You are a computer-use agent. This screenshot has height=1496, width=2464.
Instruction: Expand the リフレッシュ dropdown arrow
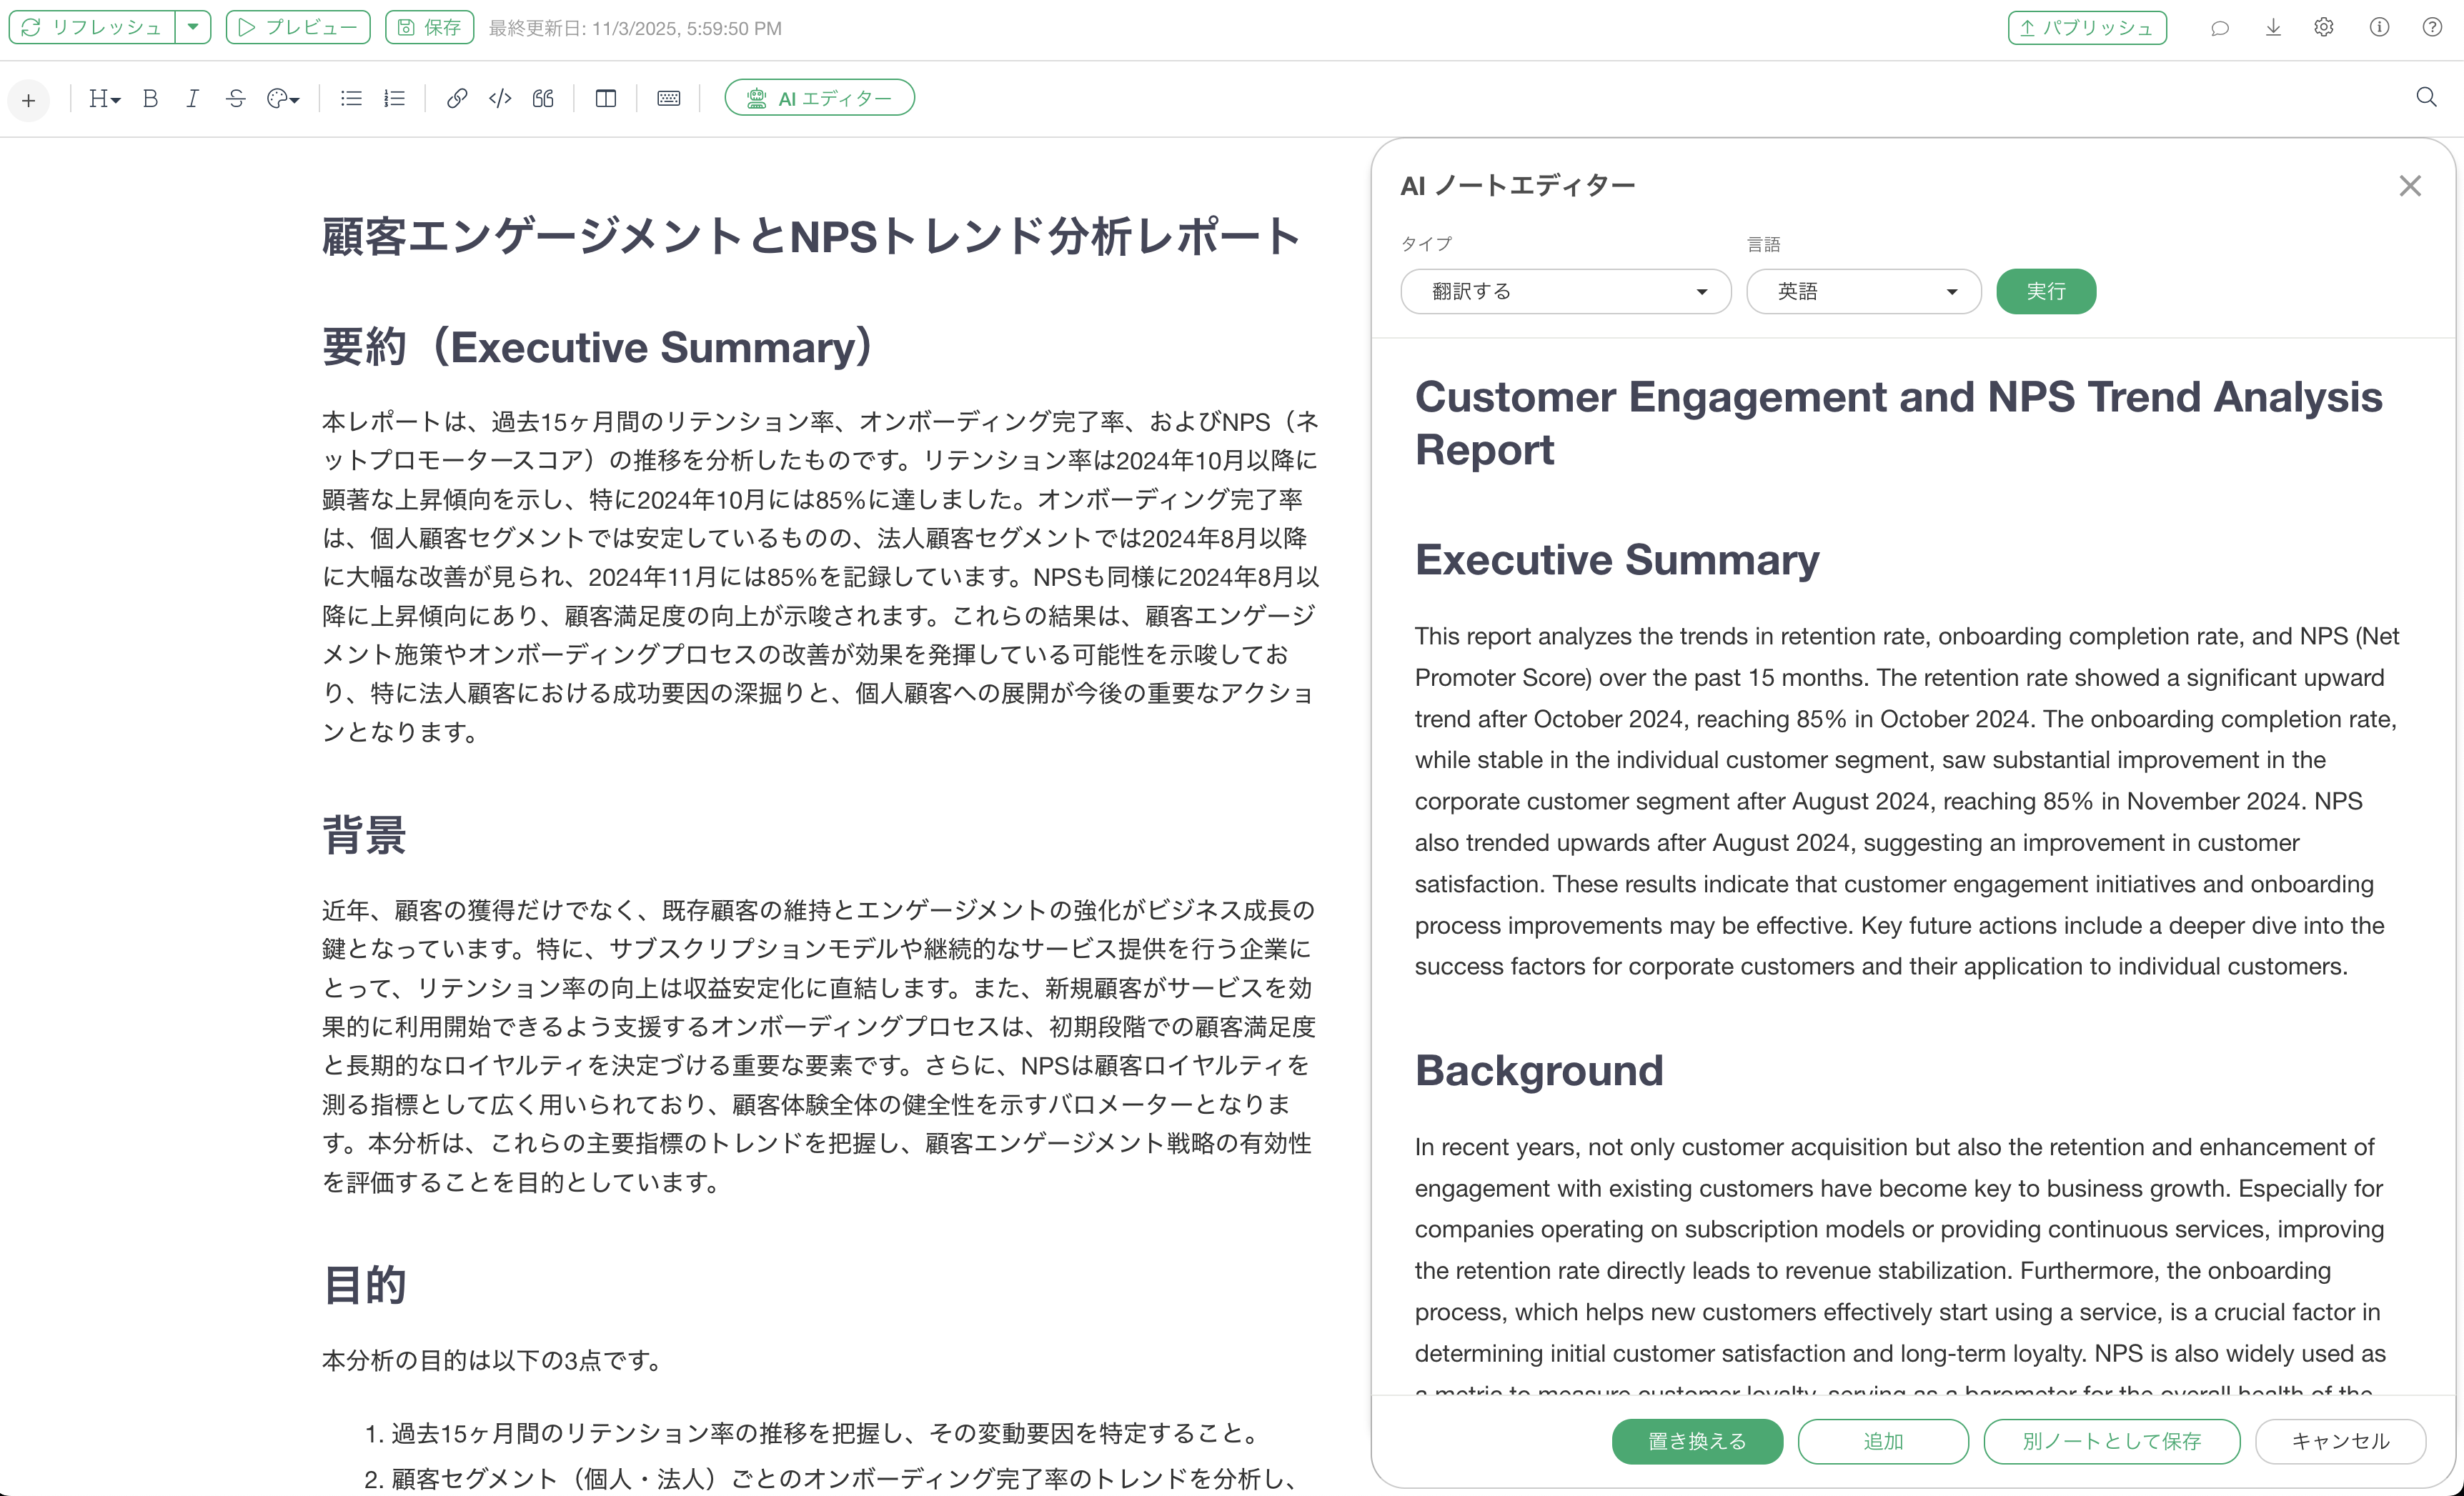(193, 27)
